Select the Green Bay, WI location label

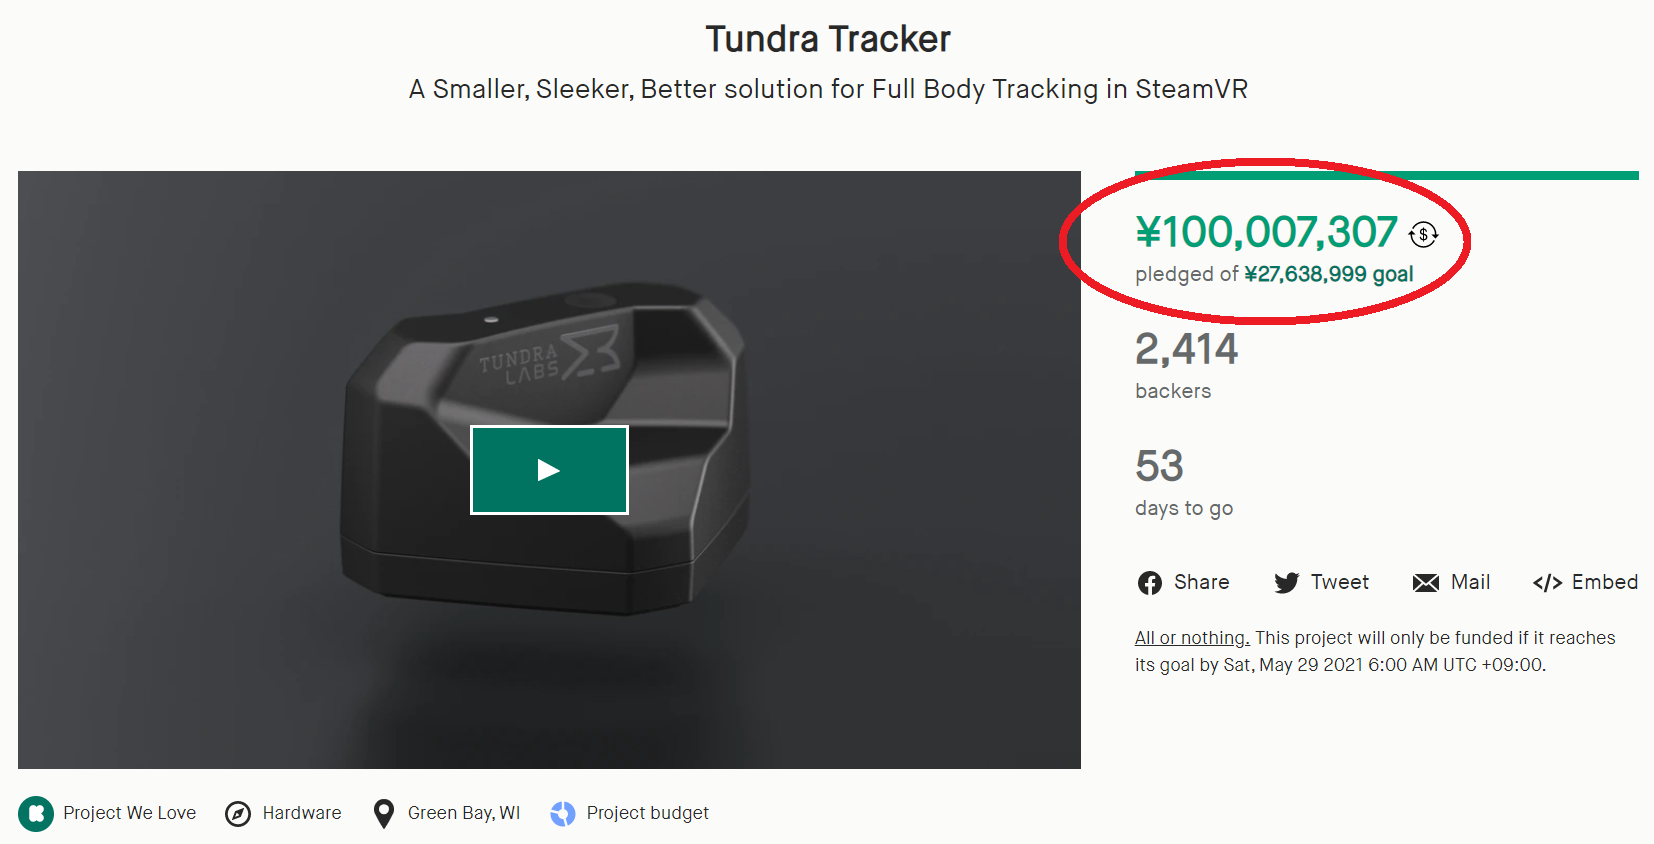463,813
